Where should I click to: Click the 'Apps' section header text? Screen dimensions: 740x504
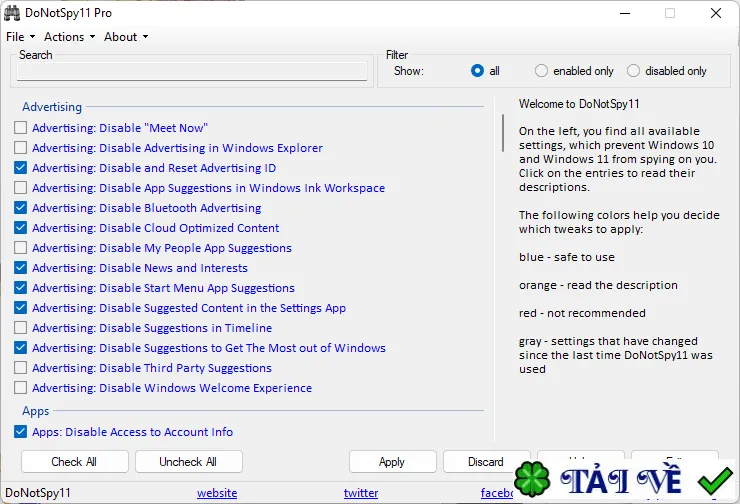click(x=35, y=411)
